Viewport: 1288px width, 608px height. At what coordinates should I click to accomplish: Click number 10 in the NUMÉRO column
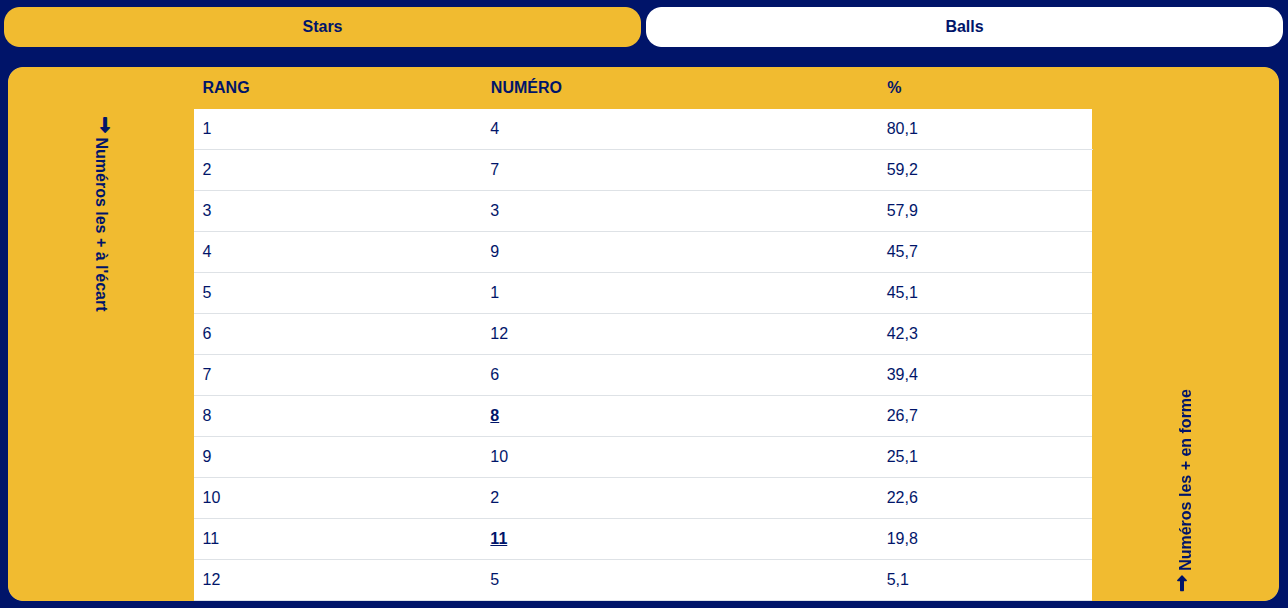tap(499, 457)
